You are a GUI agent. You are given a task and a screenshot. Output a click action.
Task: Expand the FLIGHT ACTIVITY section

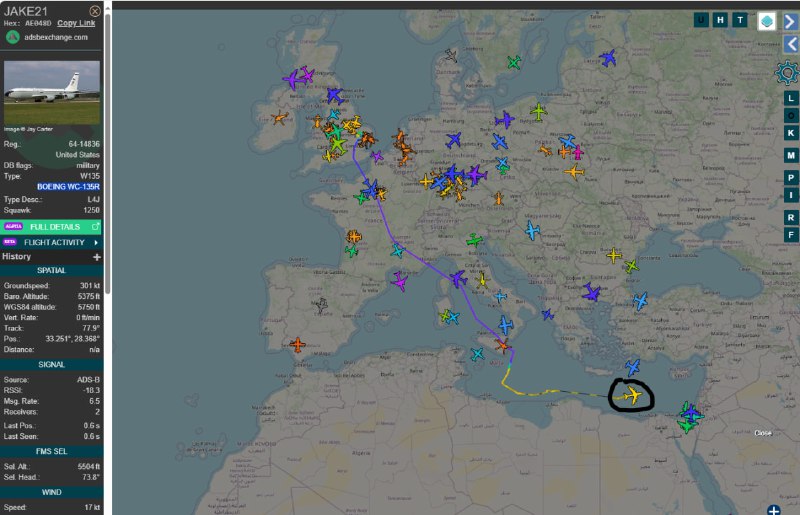pyautogui.click(x=52, y=242)
